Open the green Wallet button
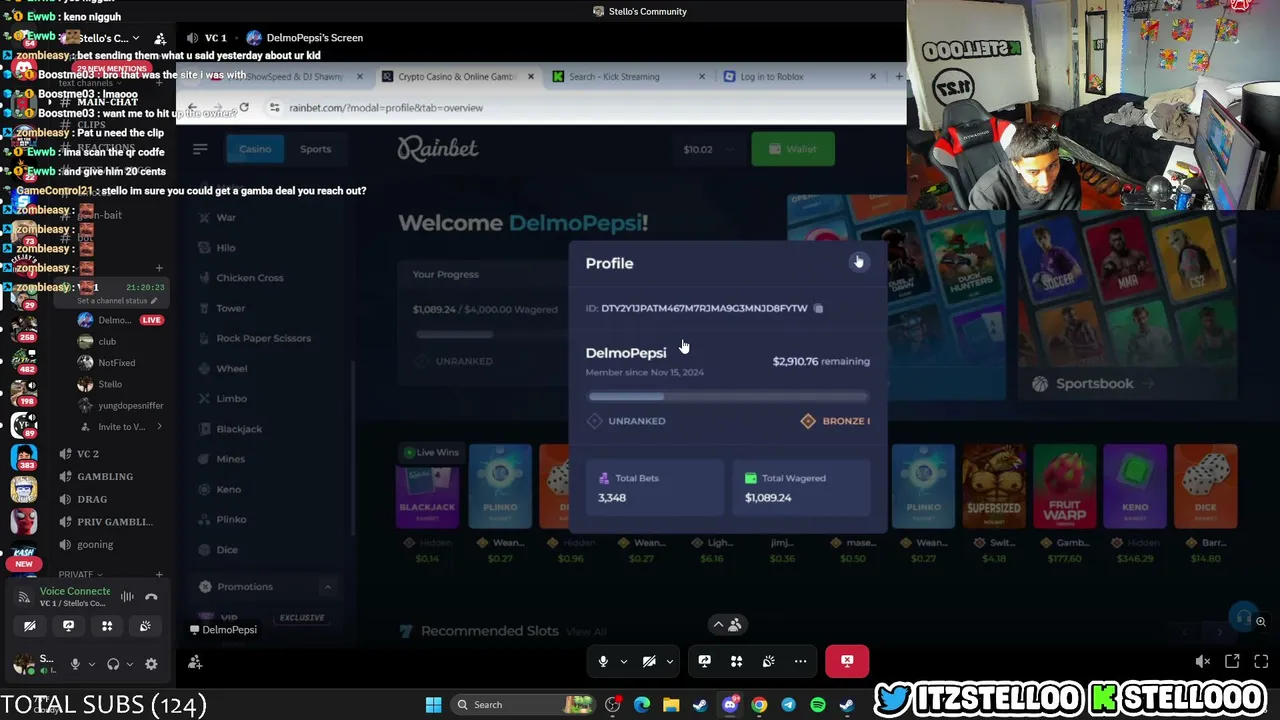The image size is (1280, 720). [x=793, y=149]
